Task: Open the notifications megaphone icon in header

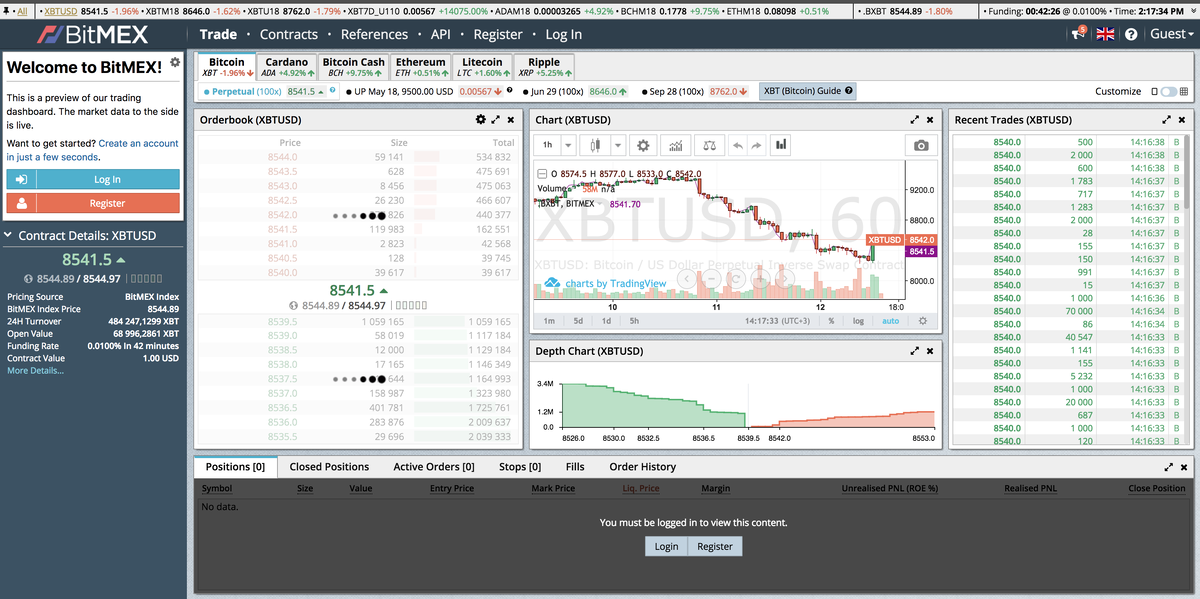Action: click(x=1078, y=34)
